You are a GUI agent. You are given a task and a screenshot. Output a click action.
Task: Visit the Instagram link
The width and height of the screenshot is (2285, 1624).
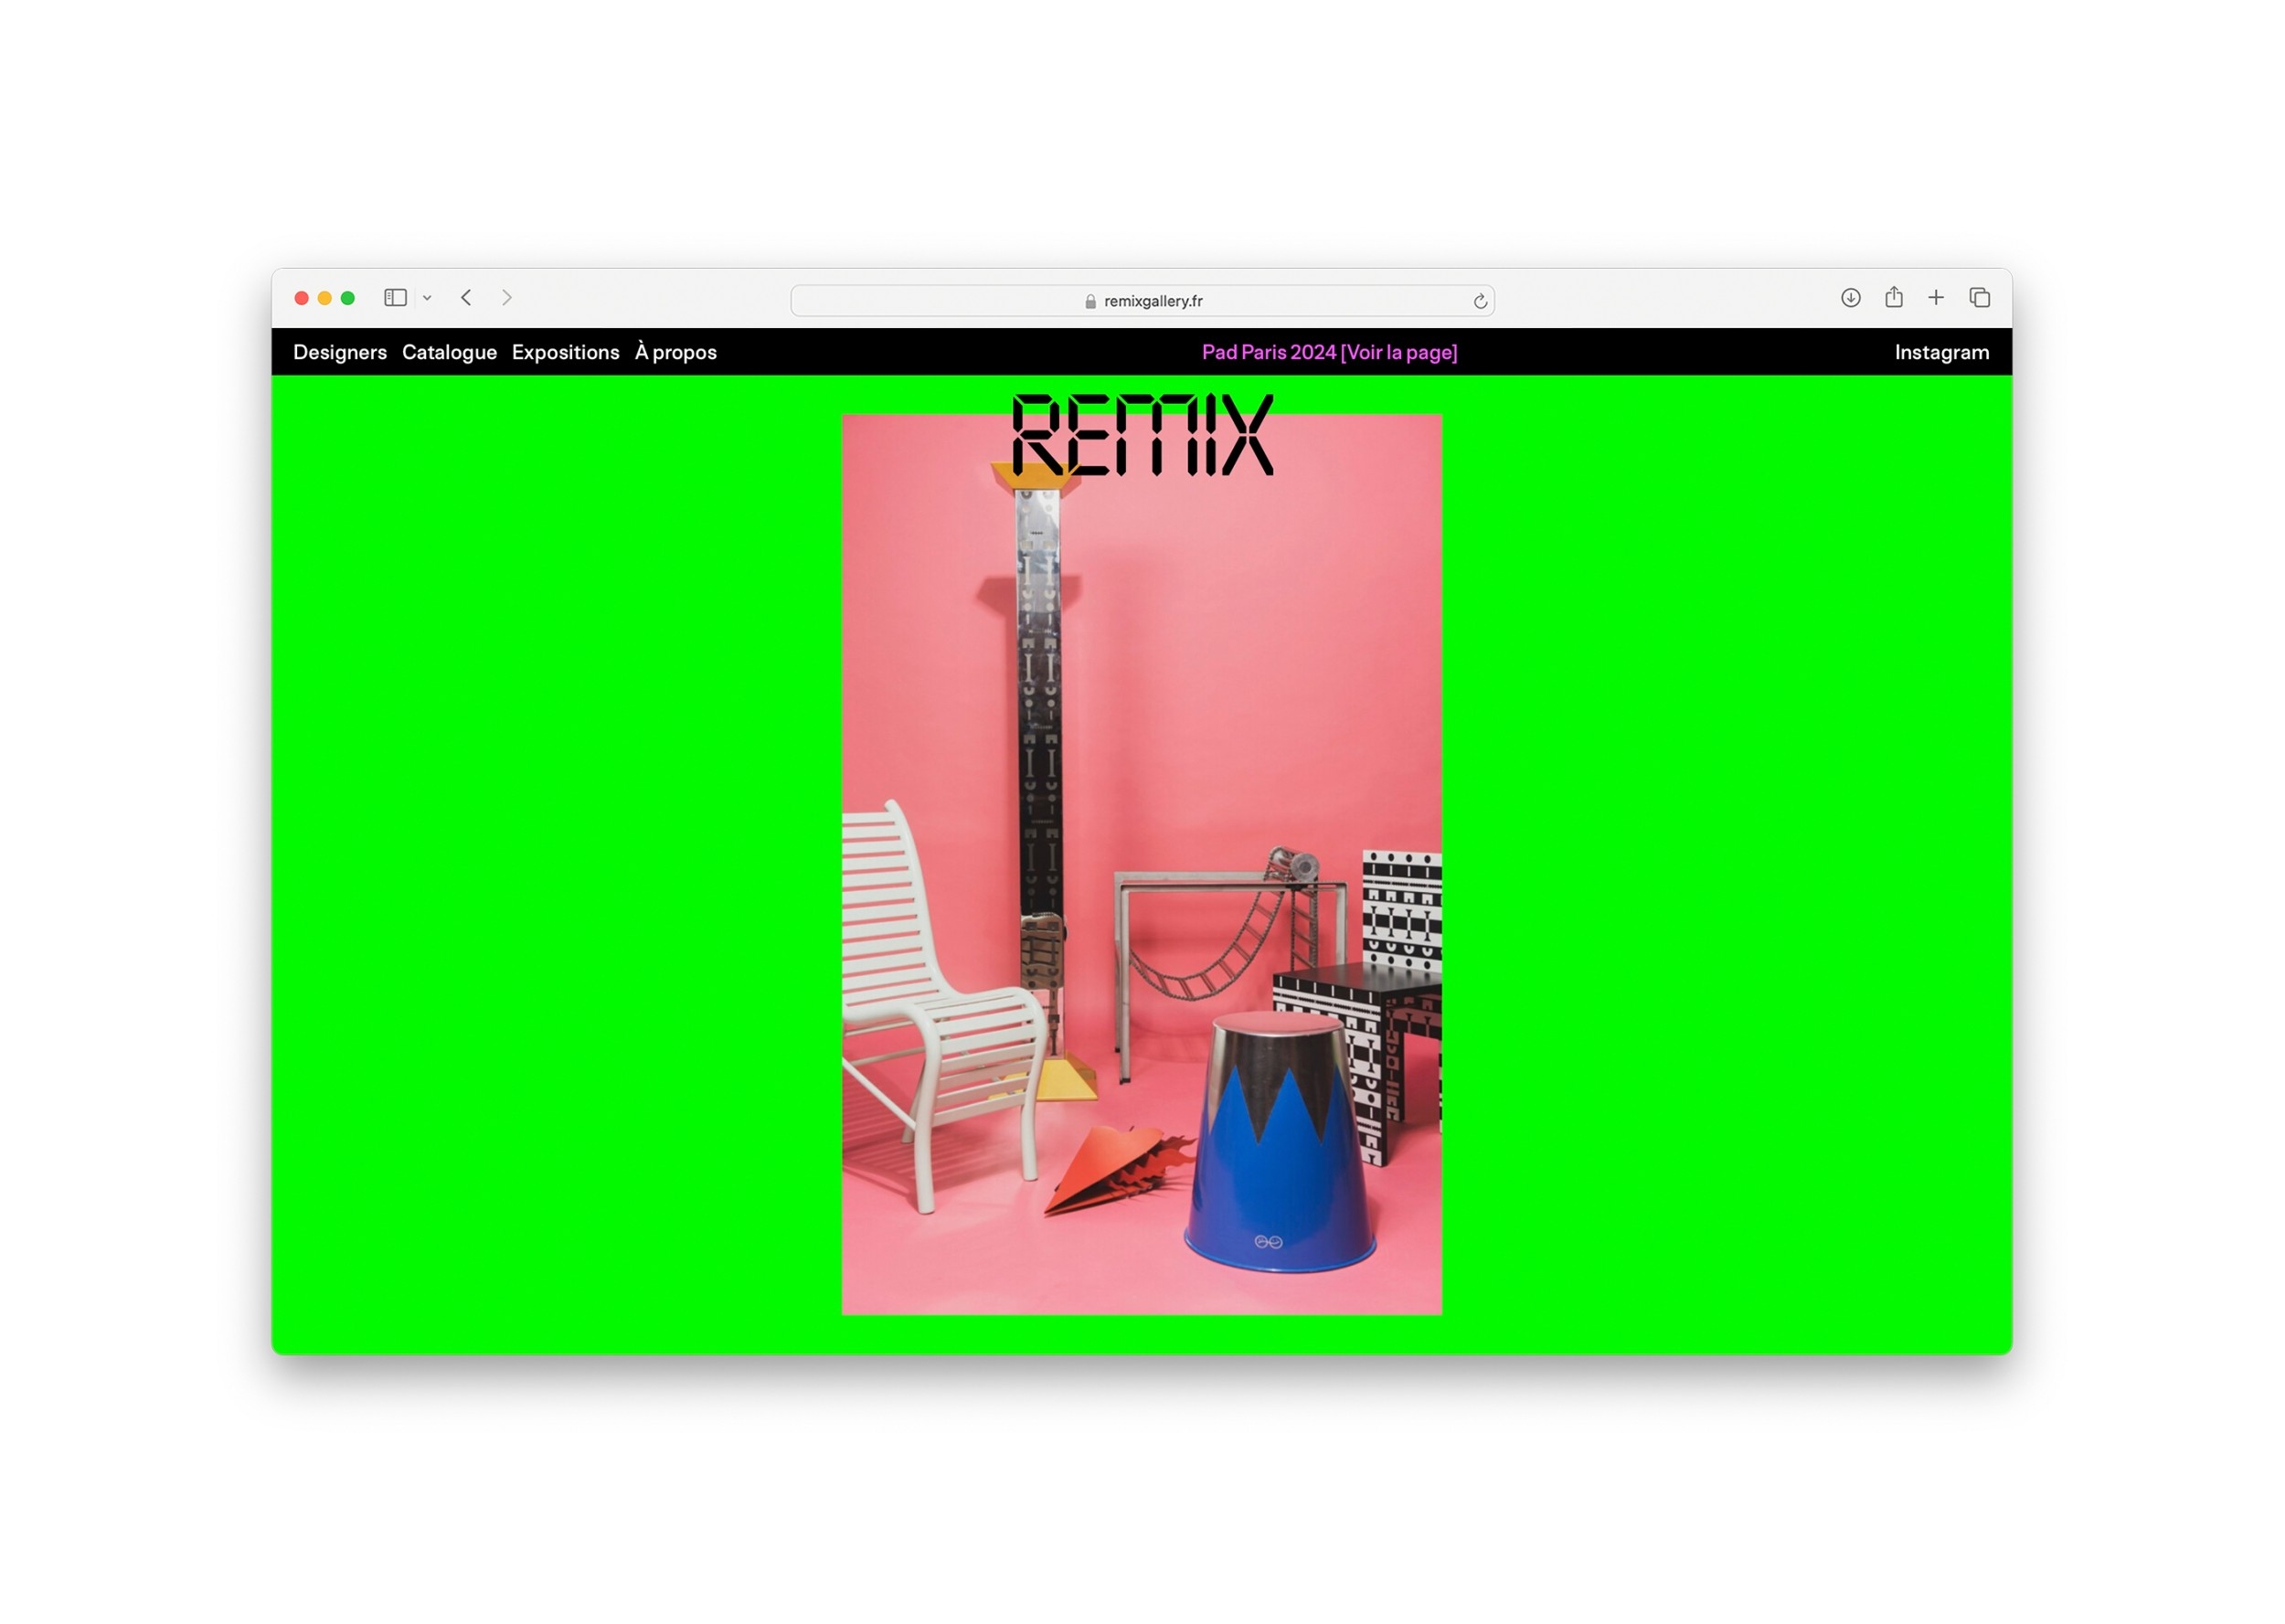pos(1941,352)
